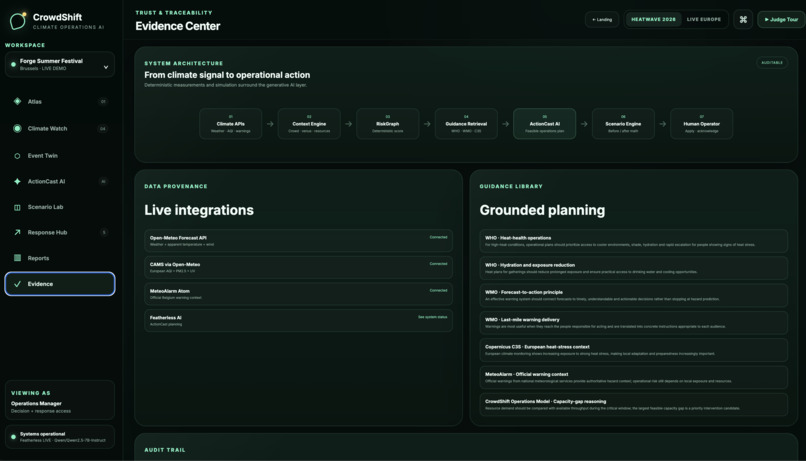Click the green workspace status dot
This screenshot has width=806, height=461.
[13, 64]
